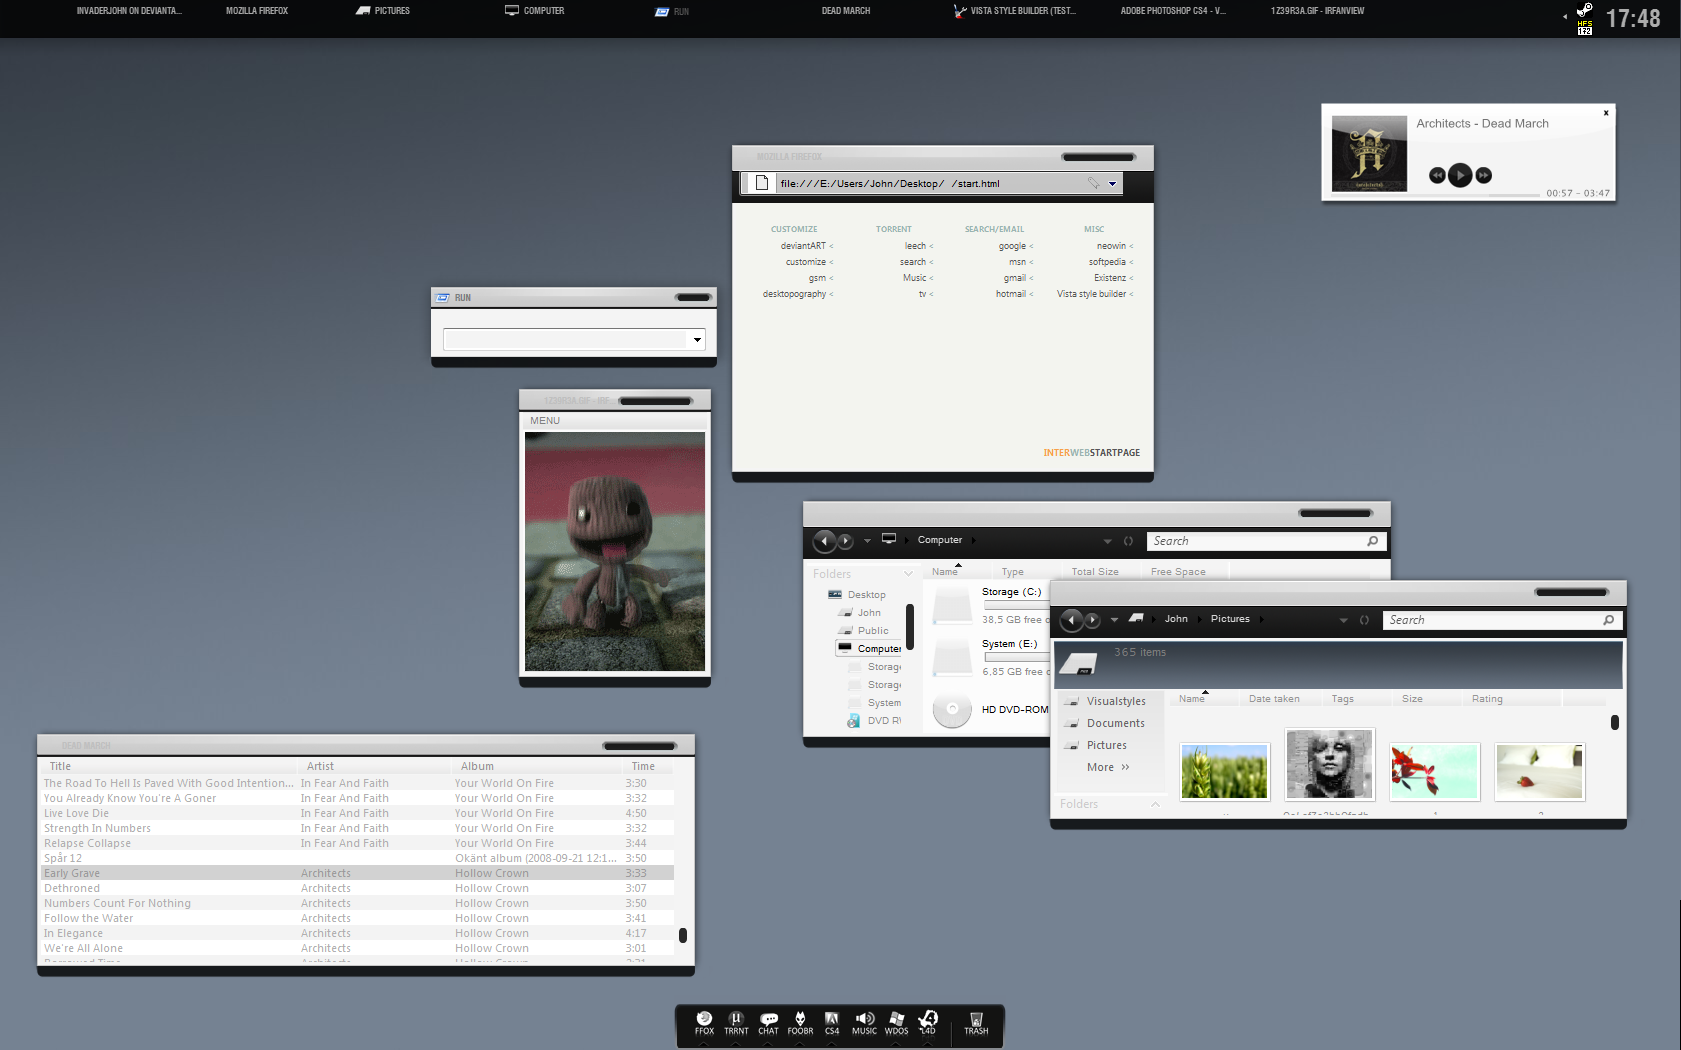Open address dropdown arrow in Computer window
This screenshot has width=1681, height=1050.
1107,541
